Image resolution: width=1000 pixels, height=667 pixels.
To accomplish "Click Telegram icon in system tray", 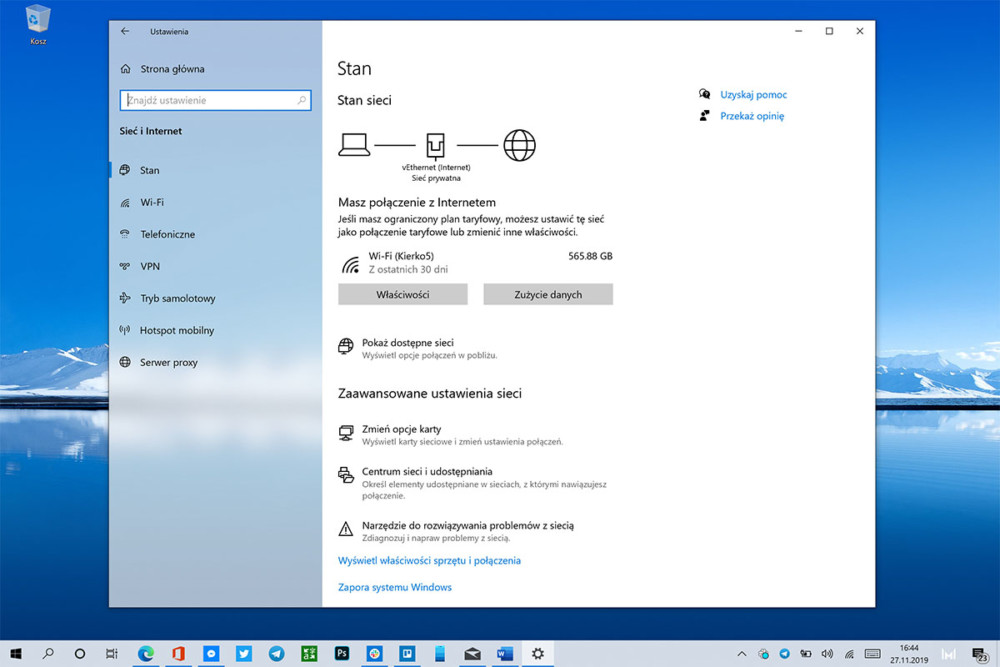I will pyautogui.click(x=784, y=654).
